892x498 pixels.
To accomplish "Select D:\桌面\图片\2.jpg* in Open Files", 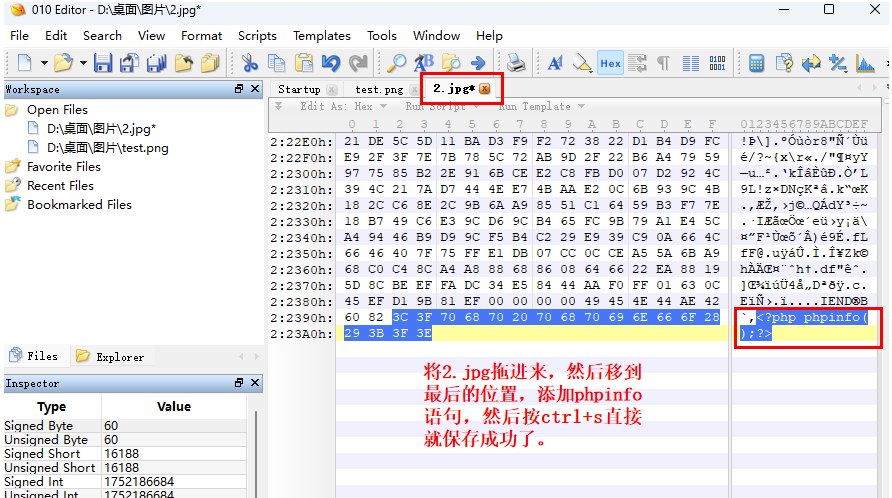I will click(x=101, y=129).
